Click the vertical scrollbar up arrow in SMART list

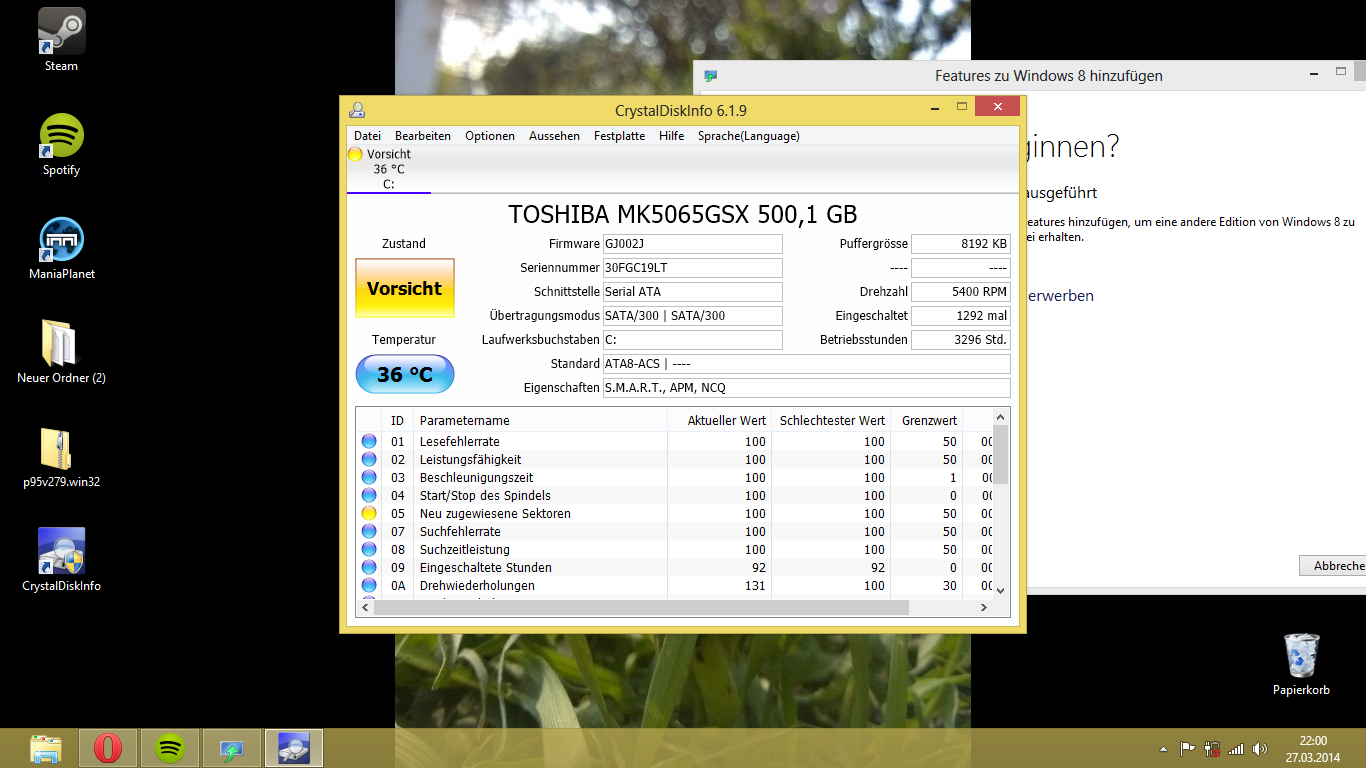[1001, 416]
